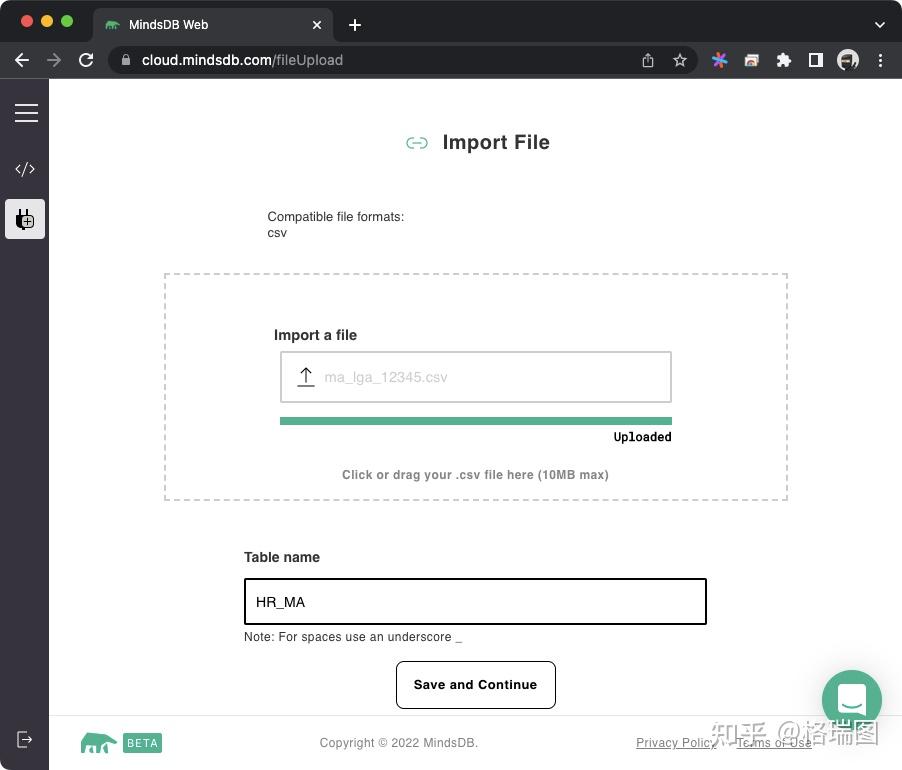Click the upload arrow icon in the file field
The width and height of the screenshot is (902, 770).
click(x=305, y=377)
